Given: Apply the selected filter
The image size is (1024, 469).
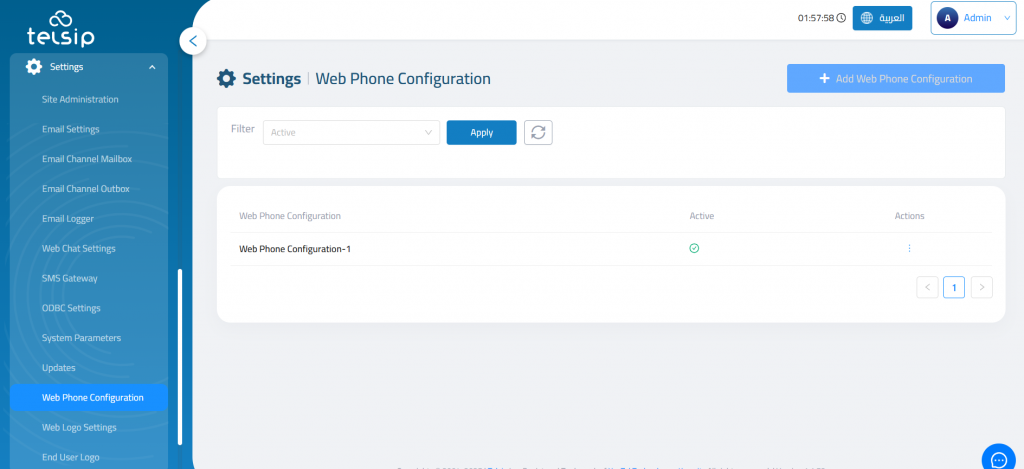Looking at the screenshot, I should pyautogui.click(x=481, y=132).
